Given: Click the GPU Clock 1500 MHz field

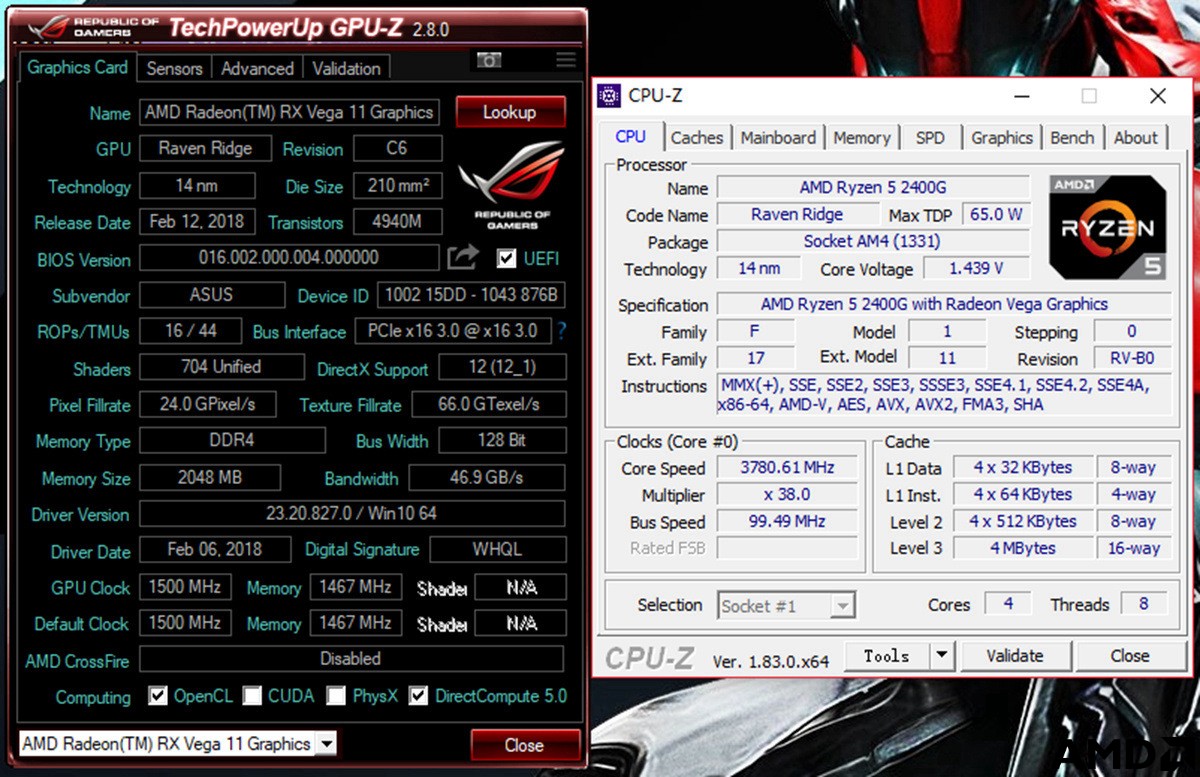Looking at the screenshot, I should coord(185,587).
